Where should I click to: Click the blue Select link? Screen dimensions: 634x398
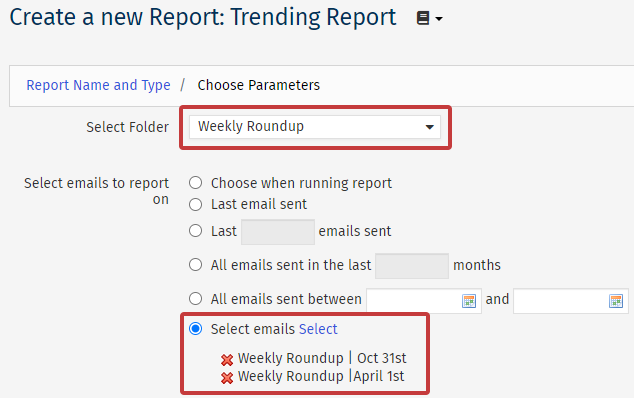[x=318, y=329]
